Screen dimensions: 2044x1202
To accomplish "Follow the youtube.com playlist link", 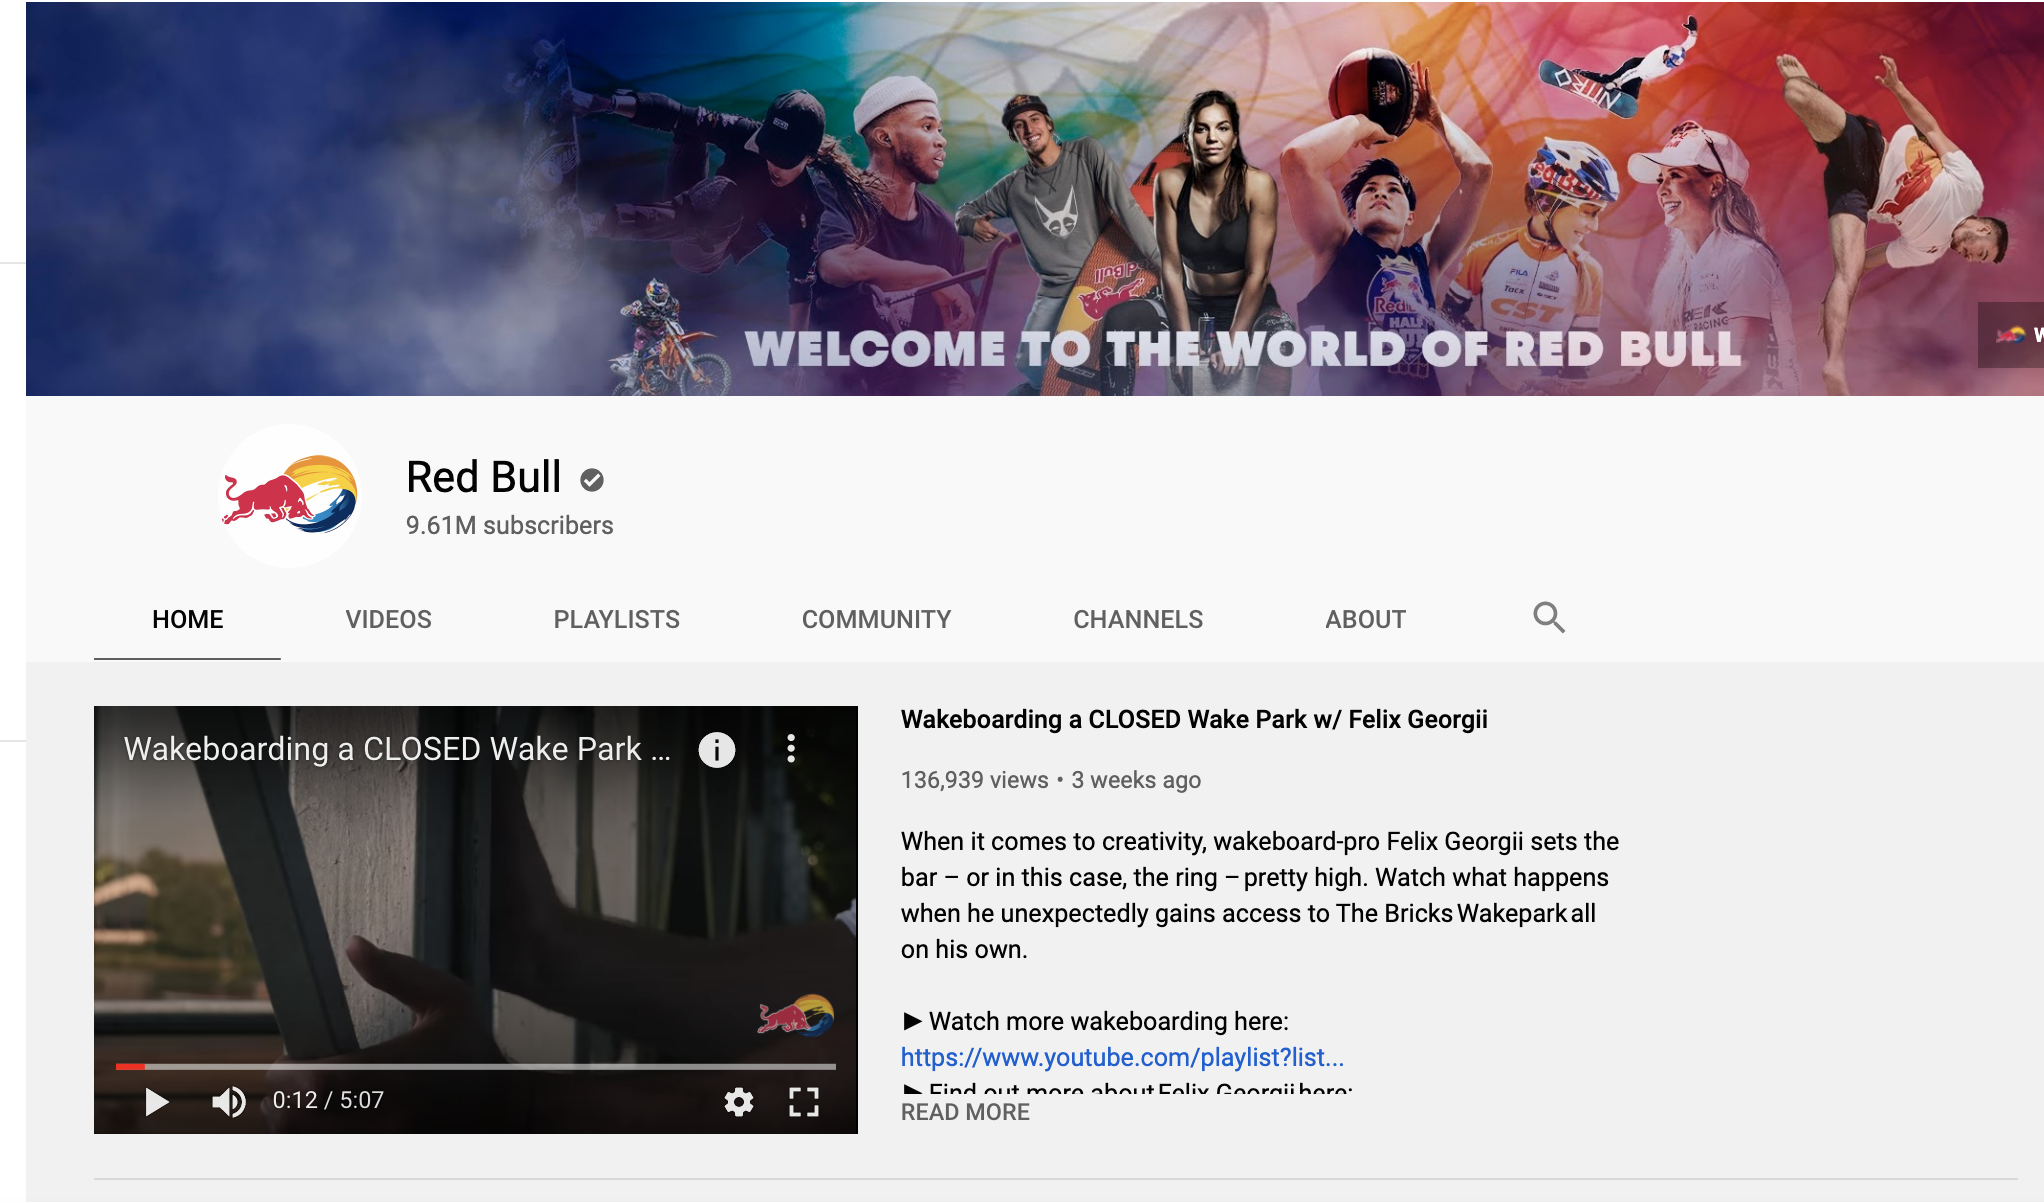I will click(x=1122, y=1057).
